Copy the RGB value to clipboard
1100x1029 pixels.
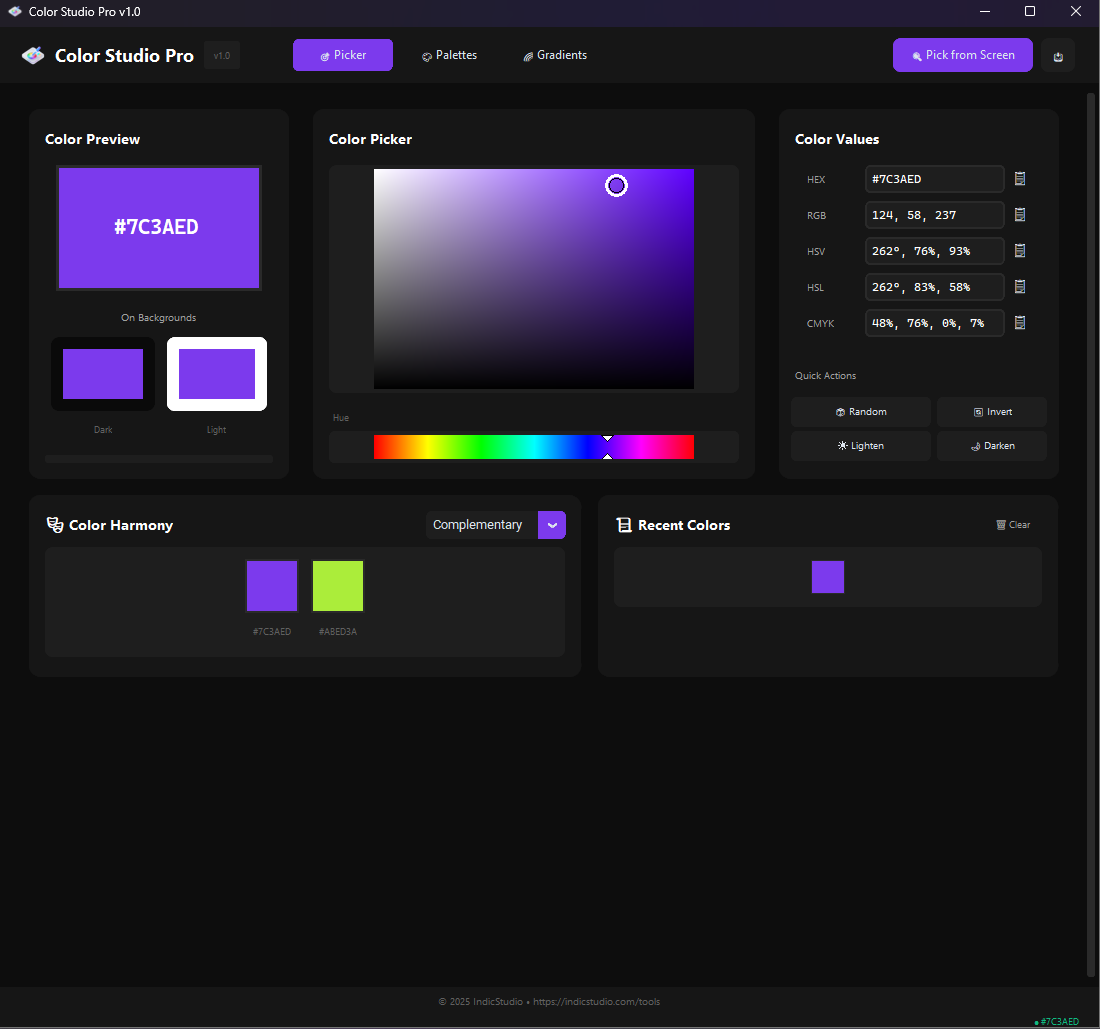[1019, 214]
